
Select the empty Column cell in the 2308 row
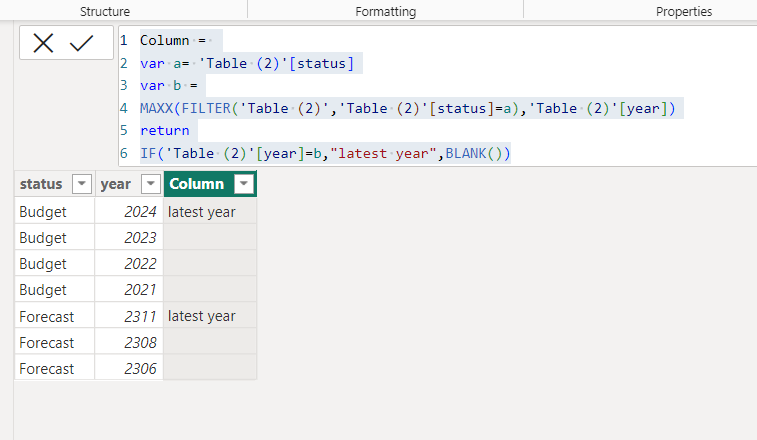[210, 342]
